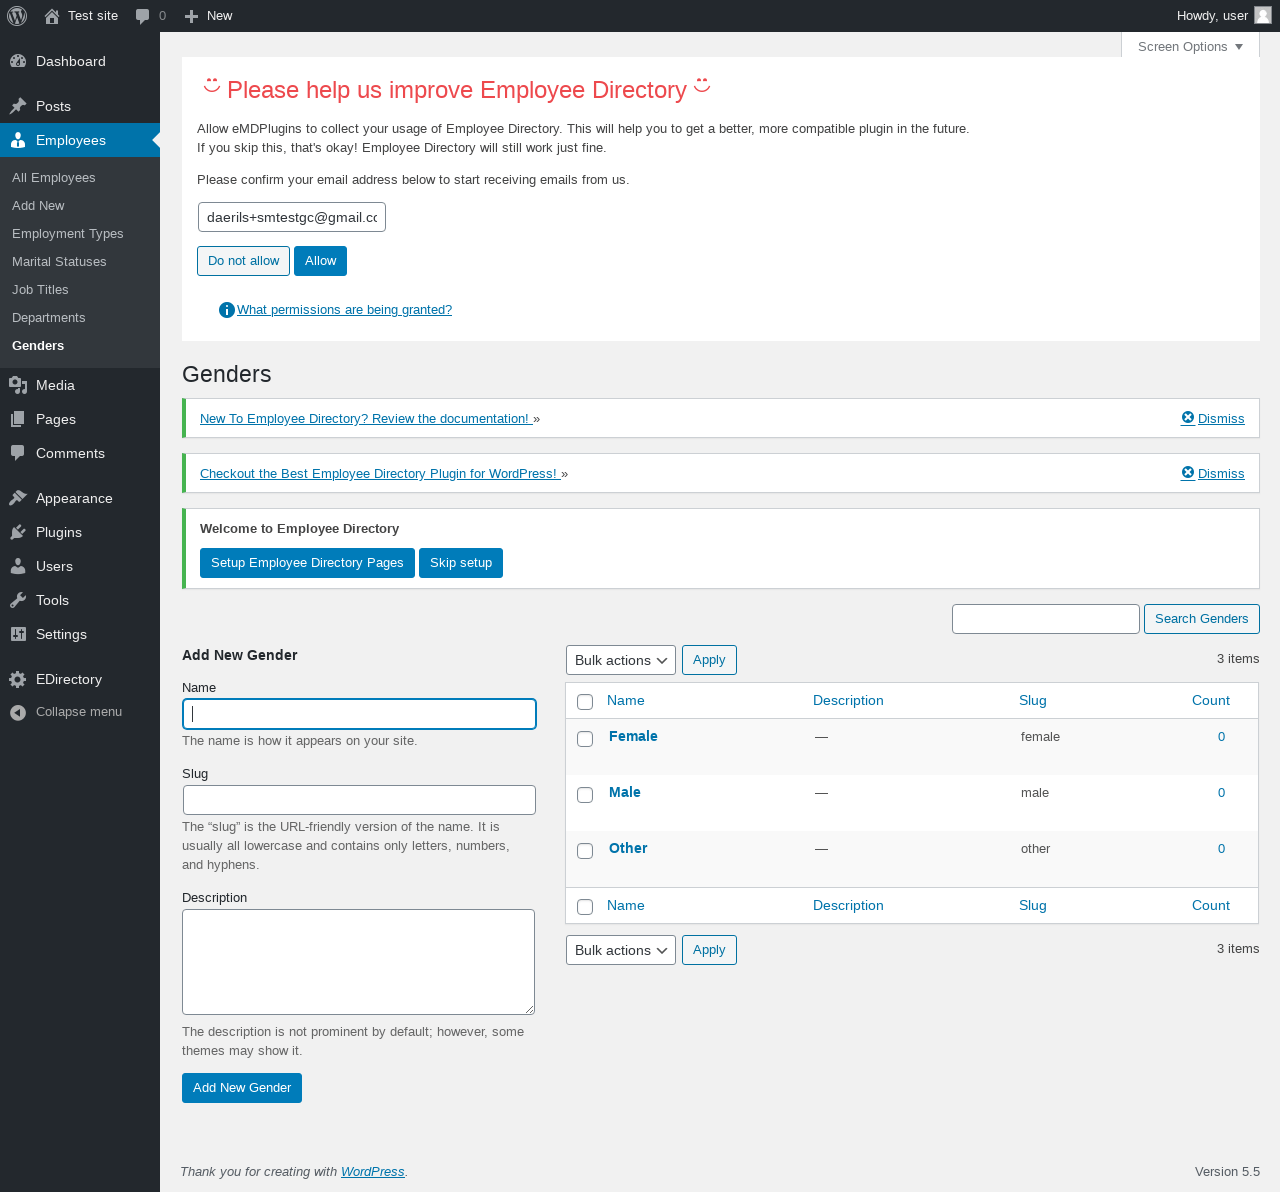Open the Other gender link
This screenshot has height=1192, width=1280.
coord(628,848)
